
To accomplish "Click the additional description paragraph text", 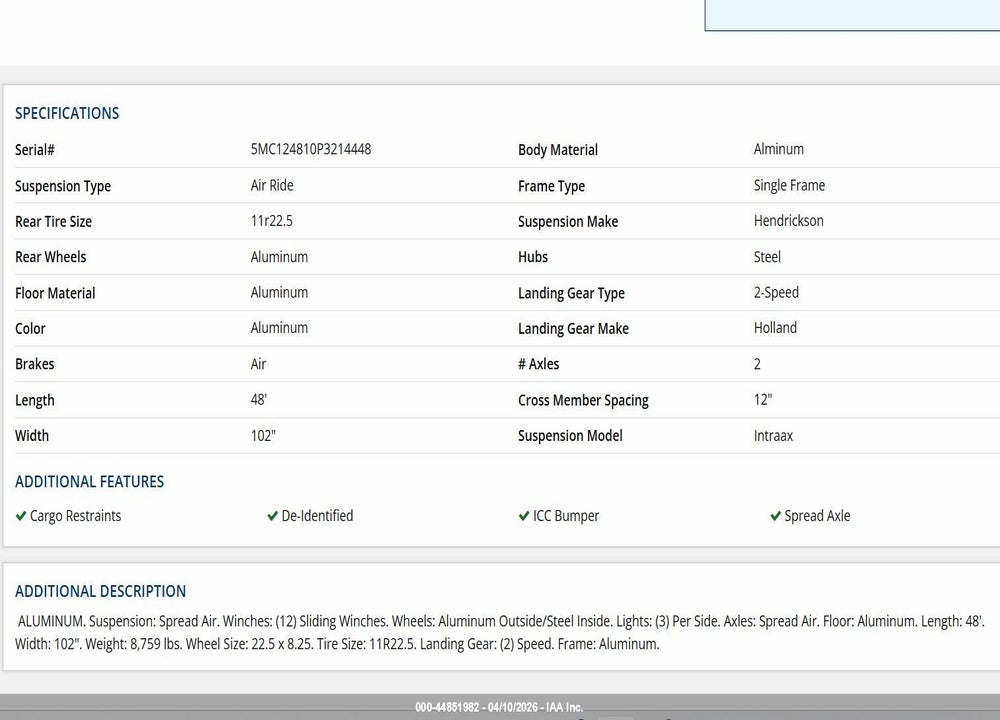I will (x=500, y=633).
